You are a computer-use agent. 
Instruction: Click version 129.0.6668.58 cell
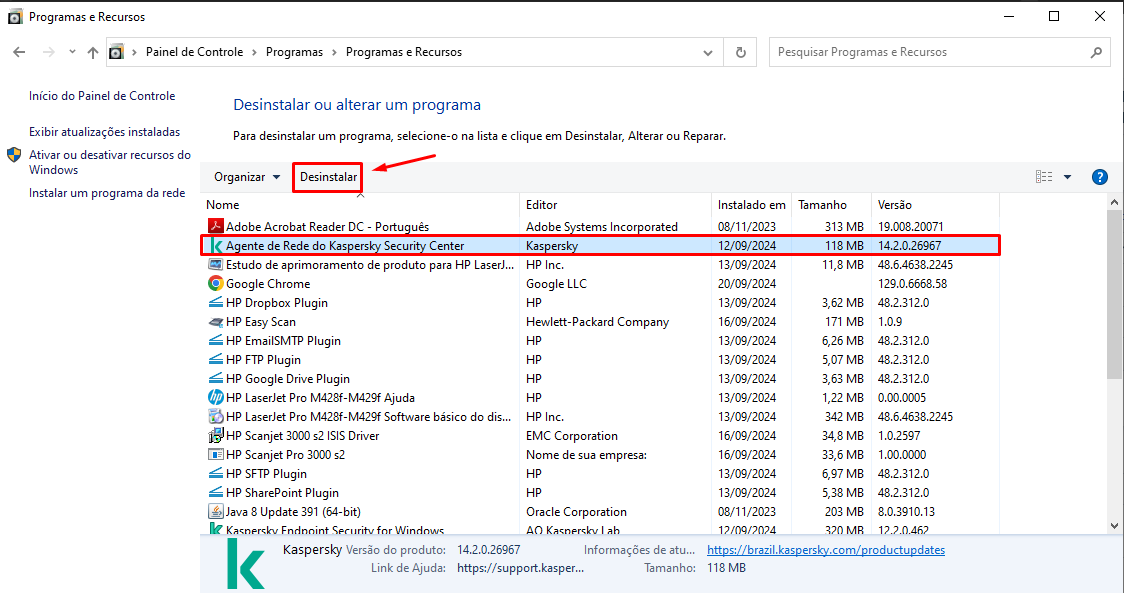913,284
